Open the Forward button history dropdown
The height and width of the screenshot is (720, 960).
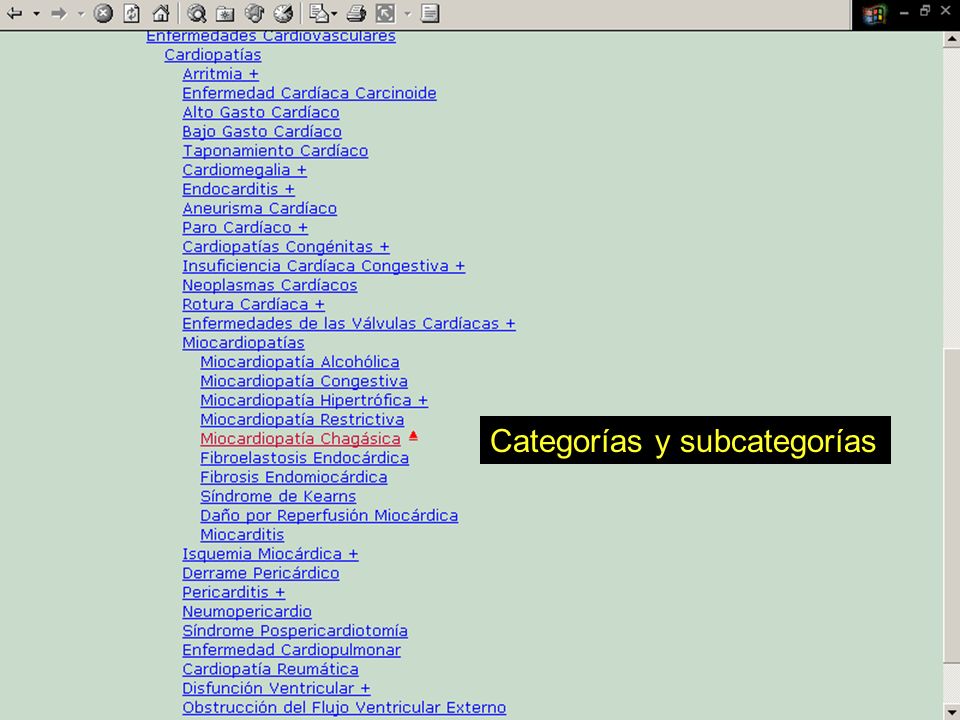click(81, 13)
